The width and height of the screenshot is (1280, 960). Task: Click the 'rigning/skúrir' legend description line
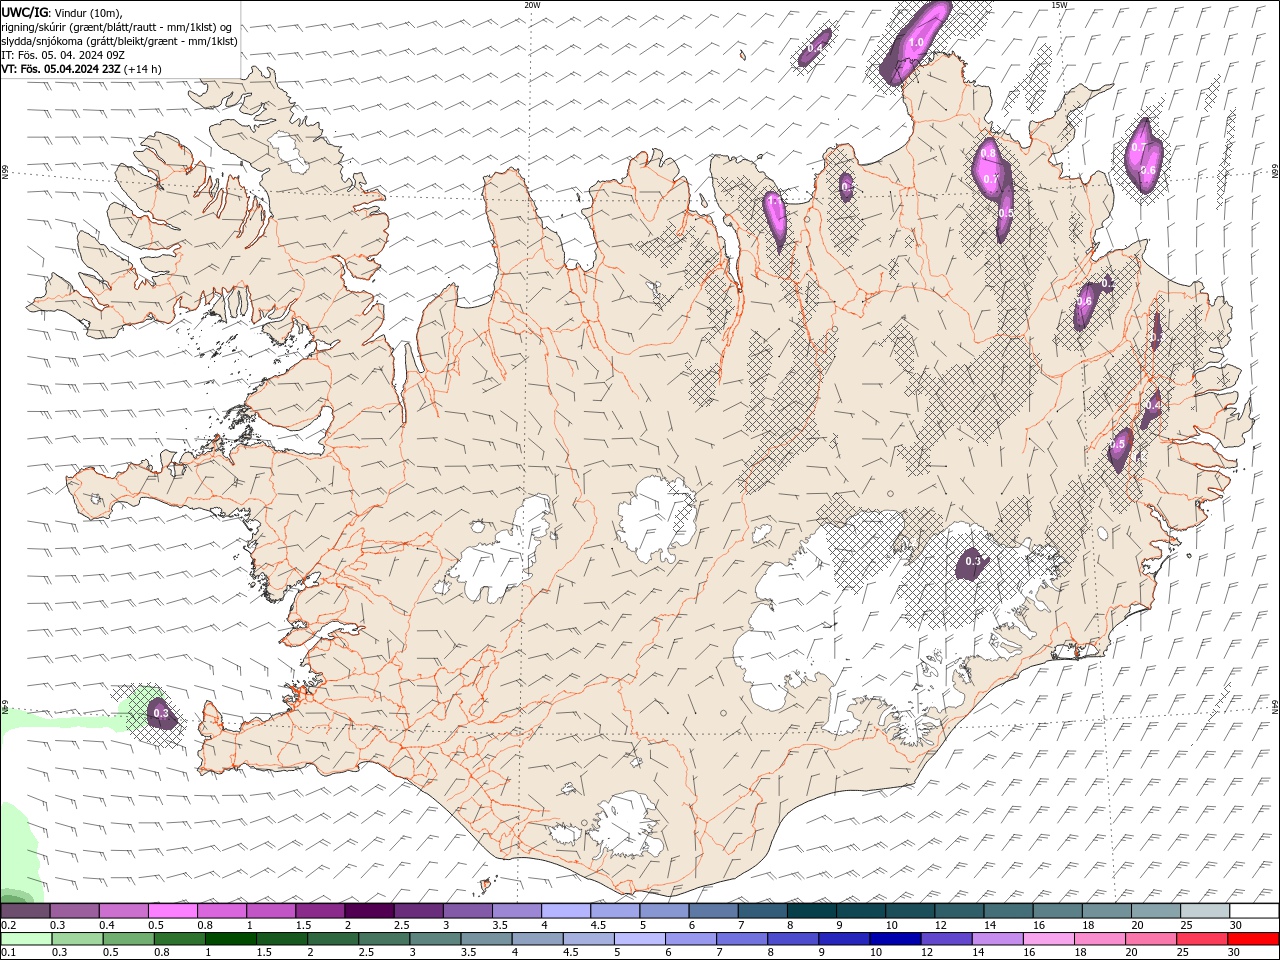pos(117,27)
